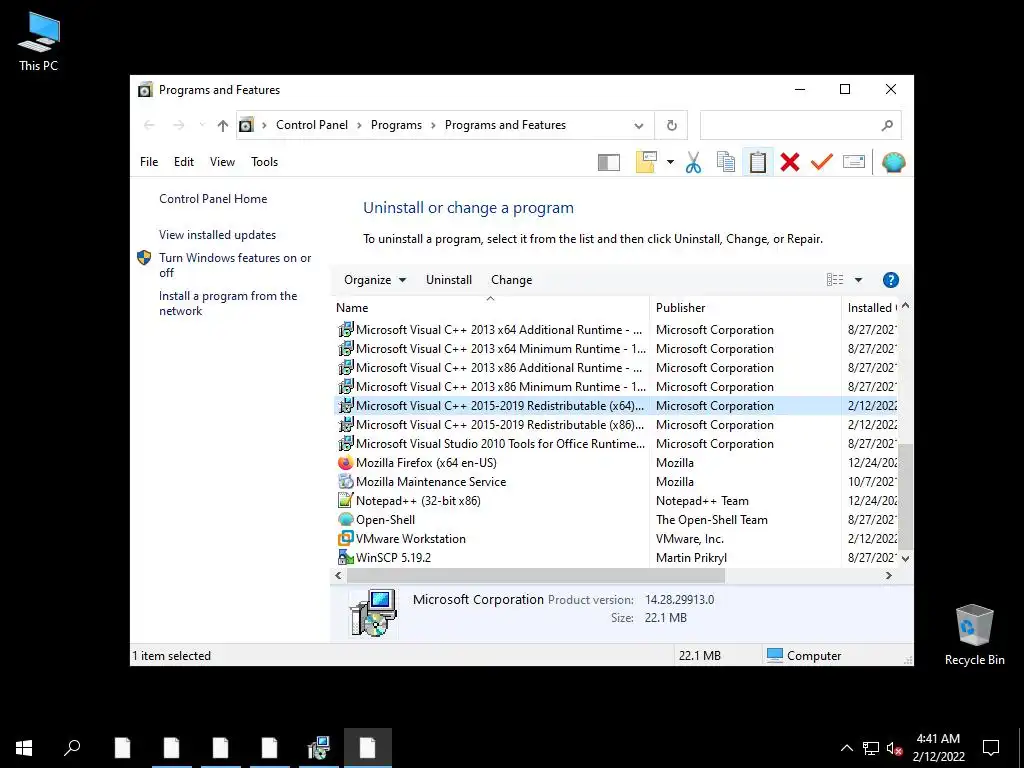The image size is (1024, 768).
Task: Open View installed updates link
Action: [x=217, y=234]
